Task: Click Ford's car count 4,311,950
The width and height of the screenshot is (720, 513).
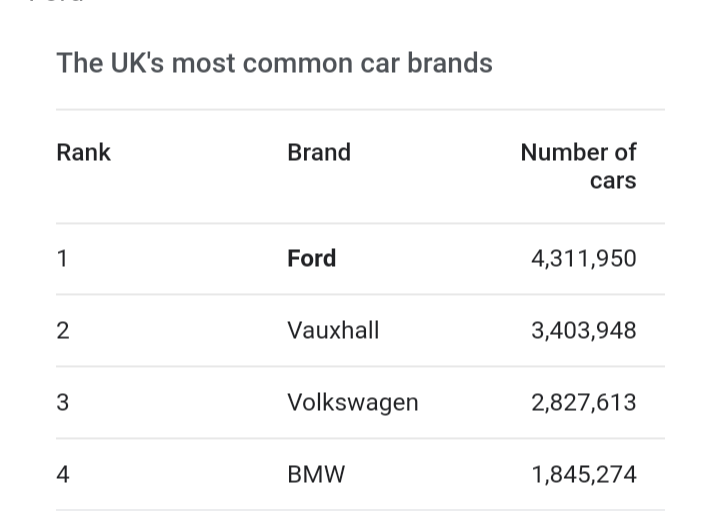Action: 583,258
